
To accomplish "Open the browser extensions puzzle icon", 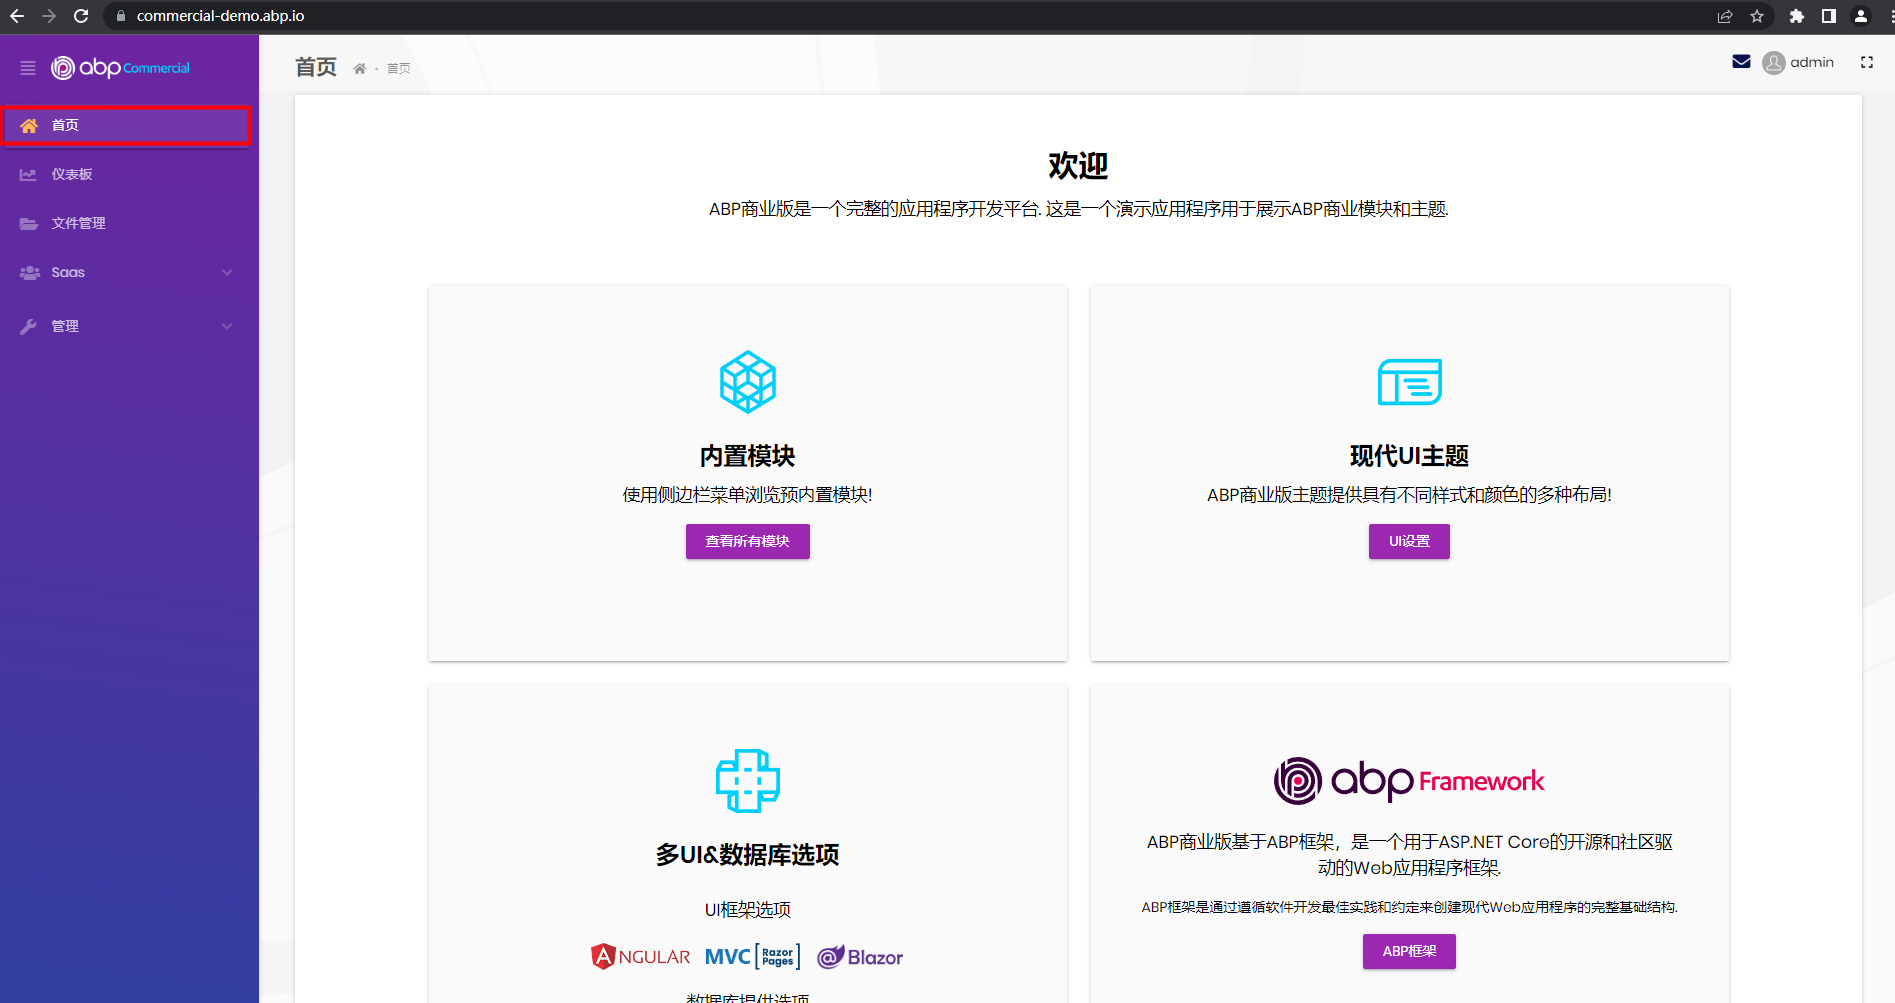I will pyautogui.click(x=1797, y=16).
